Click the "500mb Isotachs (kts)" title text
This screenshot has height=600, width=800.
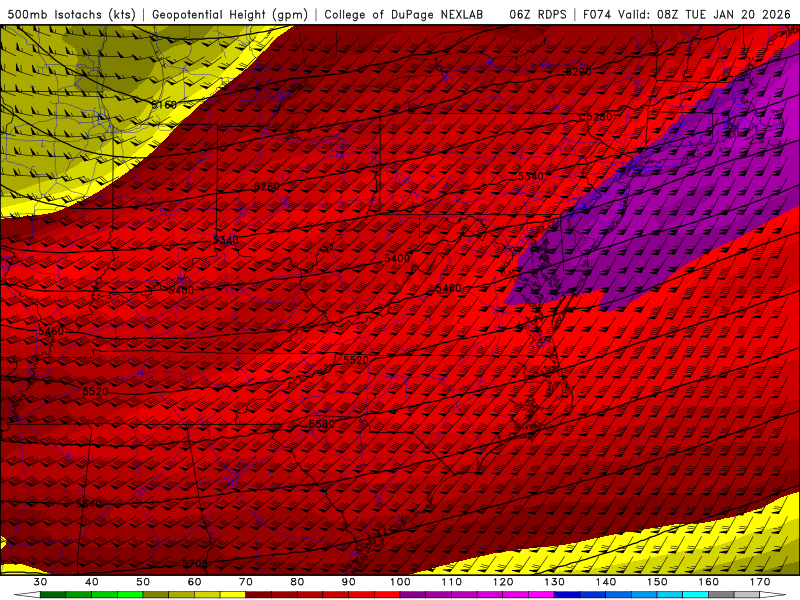[71, 14]
